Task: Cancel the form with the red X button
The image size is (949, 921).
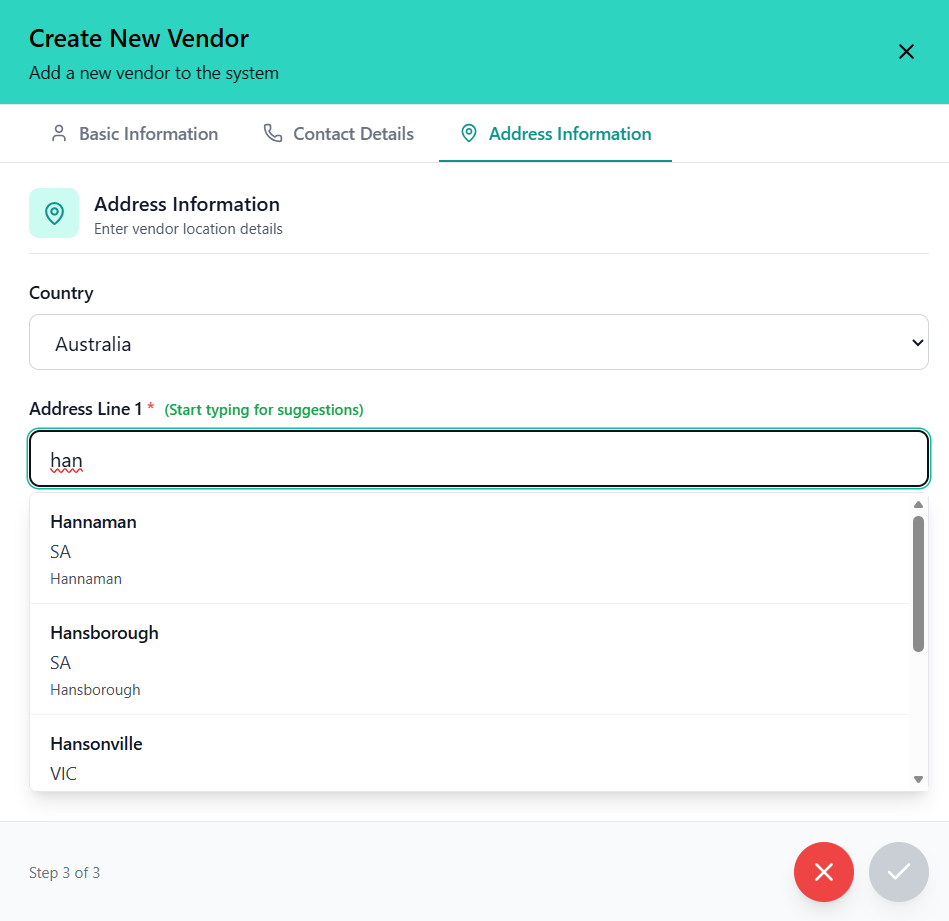Action: click(823, 872)
